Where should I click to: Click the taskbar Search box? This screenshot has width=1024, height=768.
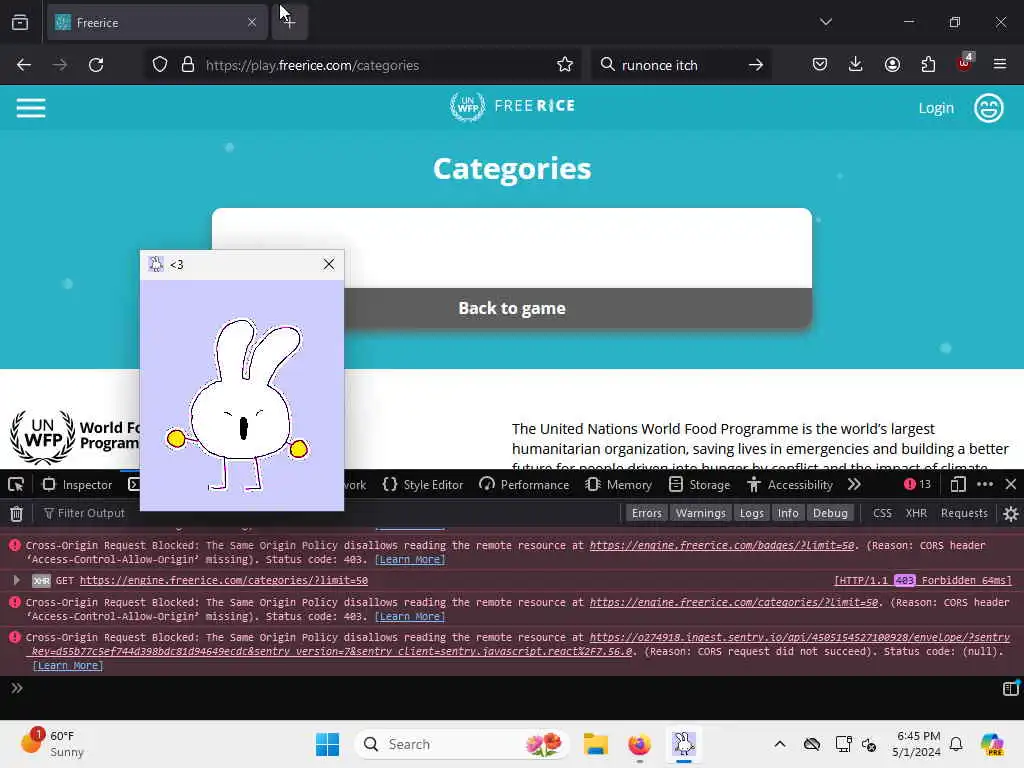[462, 744]
